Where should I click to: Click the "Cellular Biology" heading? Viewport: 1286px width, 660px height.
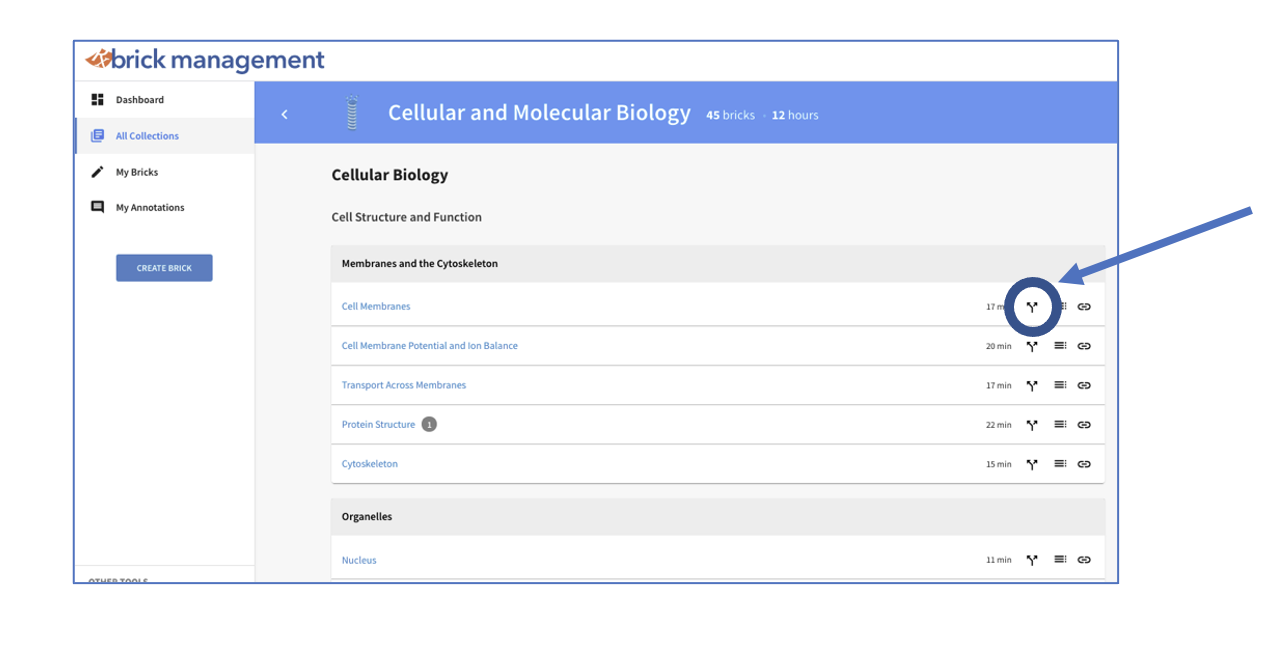(390, 175)
